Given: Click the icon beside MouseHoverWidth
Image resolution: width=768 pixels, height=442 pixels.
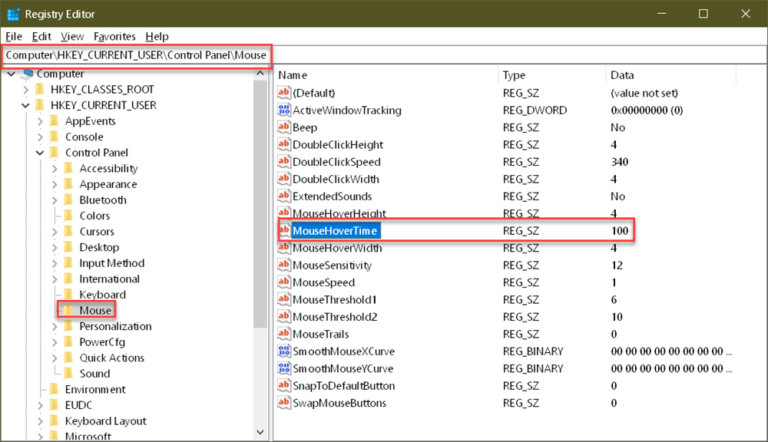Looking at the screenshot, I should point(284,247).
